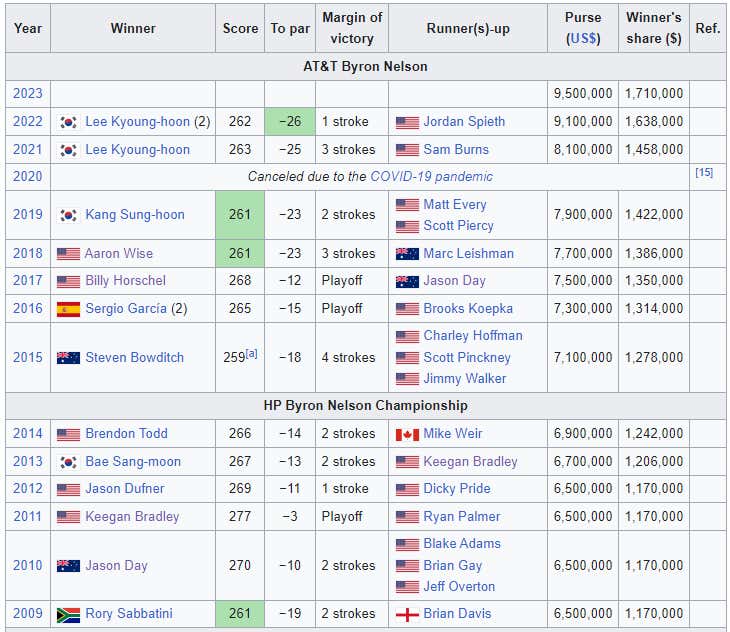Open Aaron Wise's page
Image resolution: width=730 pixels, height=632 pixels.
point(119,254)
